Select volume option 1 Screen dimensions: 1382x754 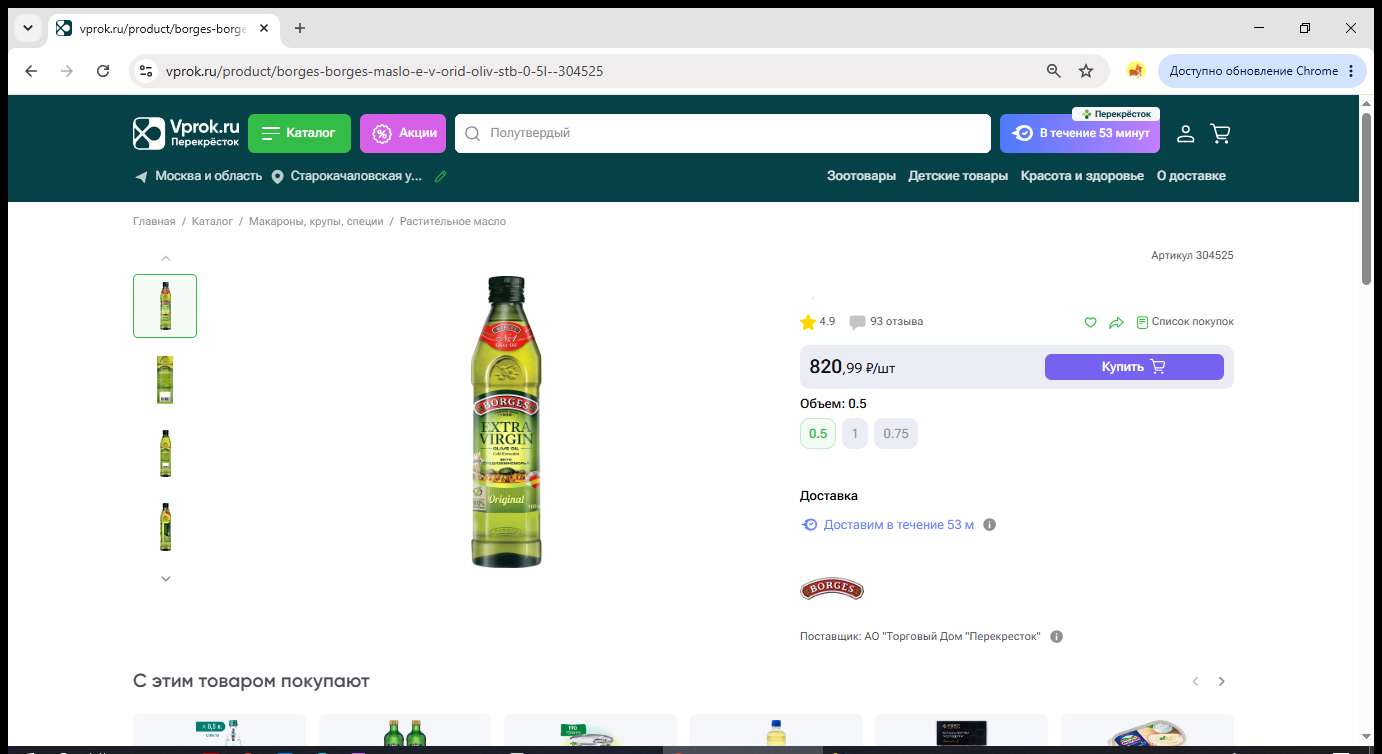coord(855,434)
